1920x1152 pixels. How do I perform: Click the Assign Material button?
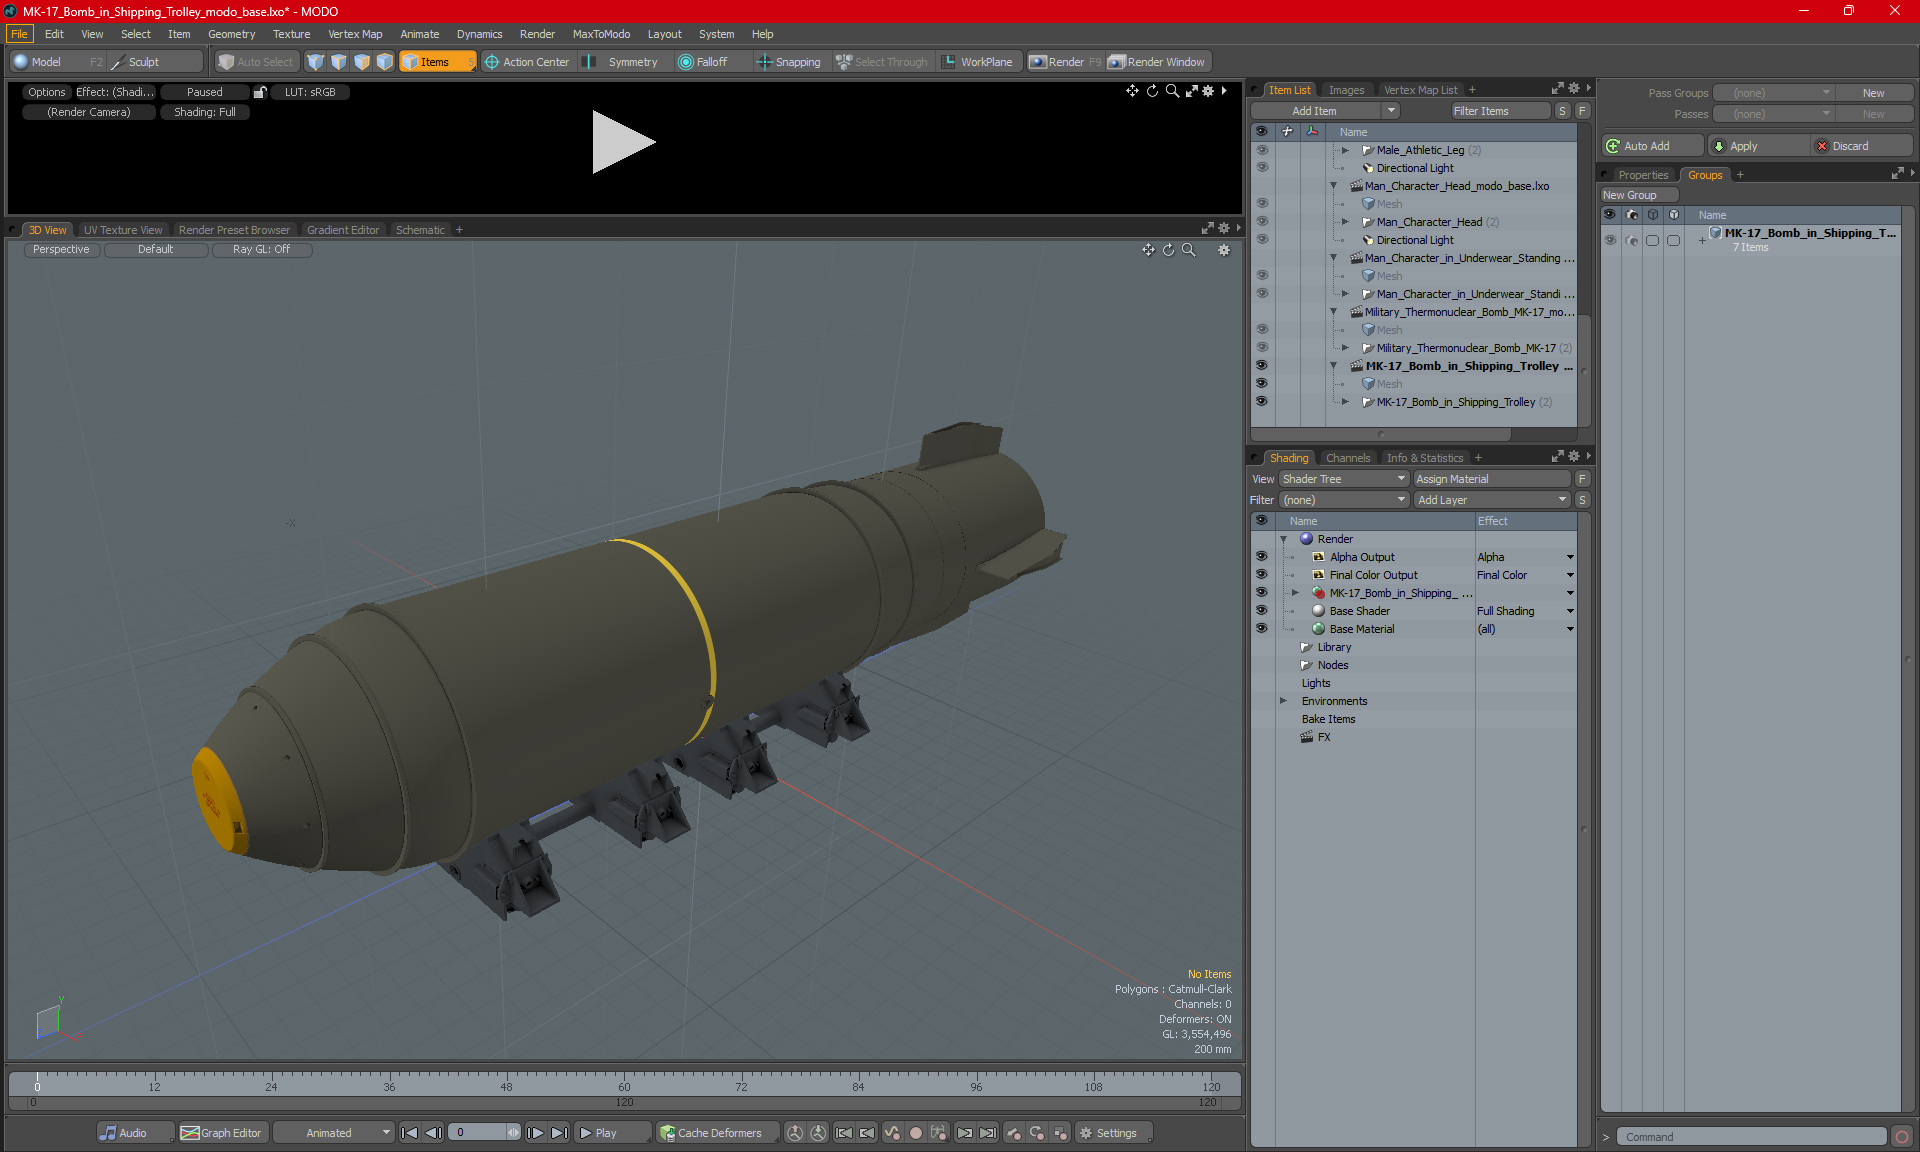(1491, 479)
